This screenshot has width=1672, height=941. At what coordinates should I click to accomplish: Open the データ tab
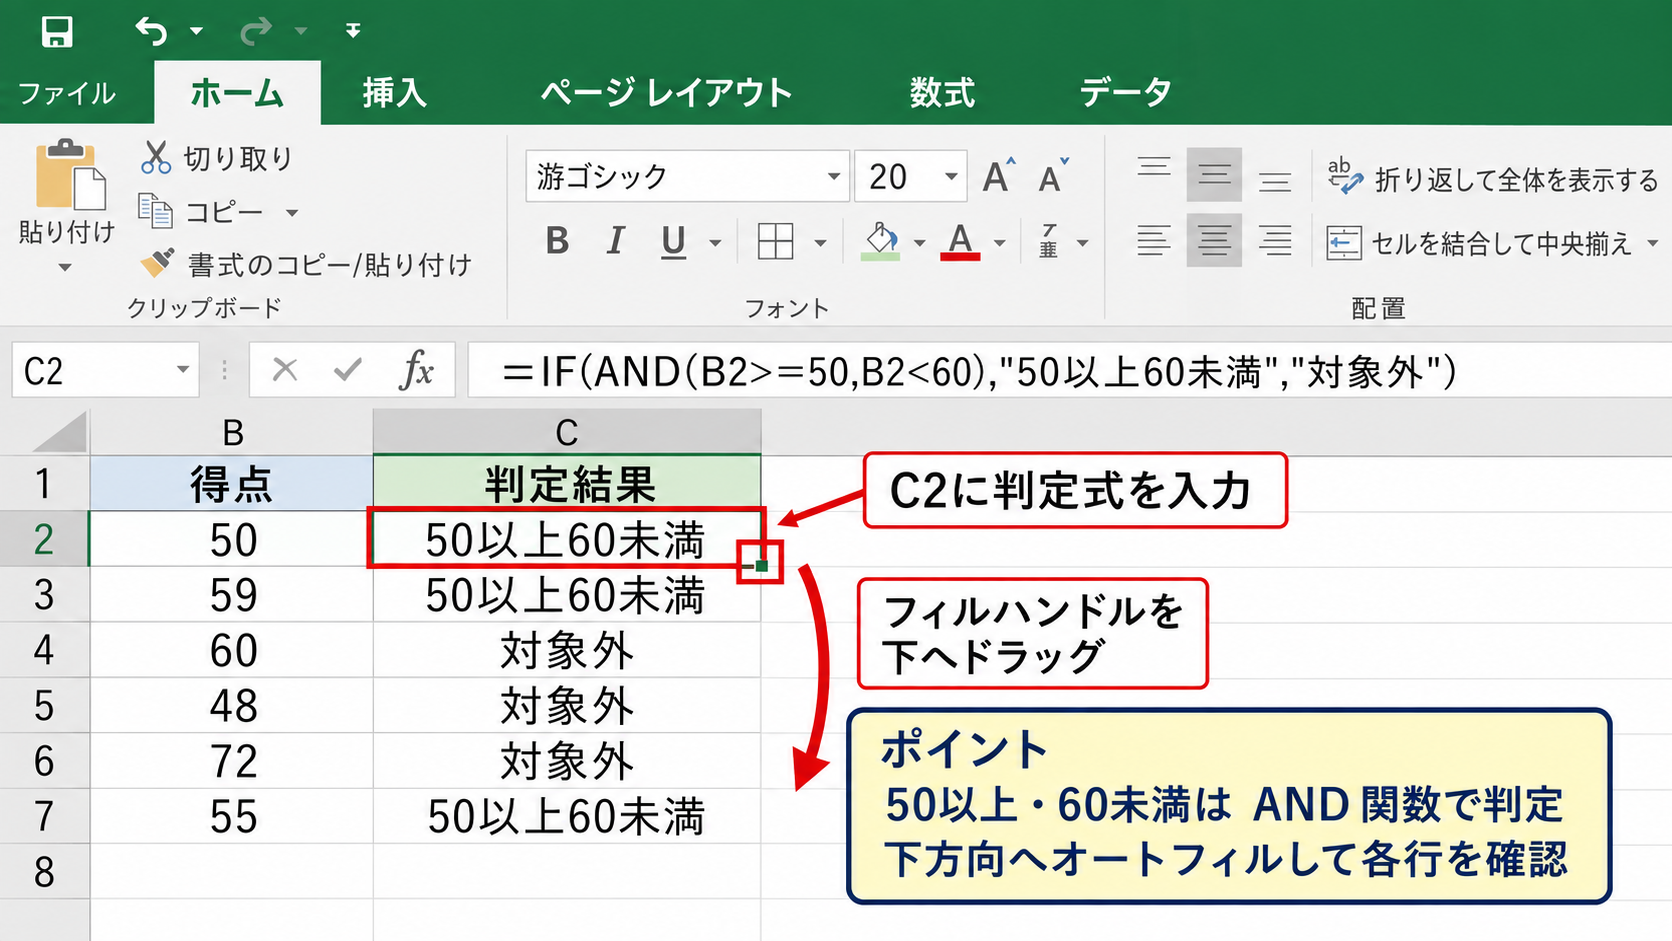1125,93
